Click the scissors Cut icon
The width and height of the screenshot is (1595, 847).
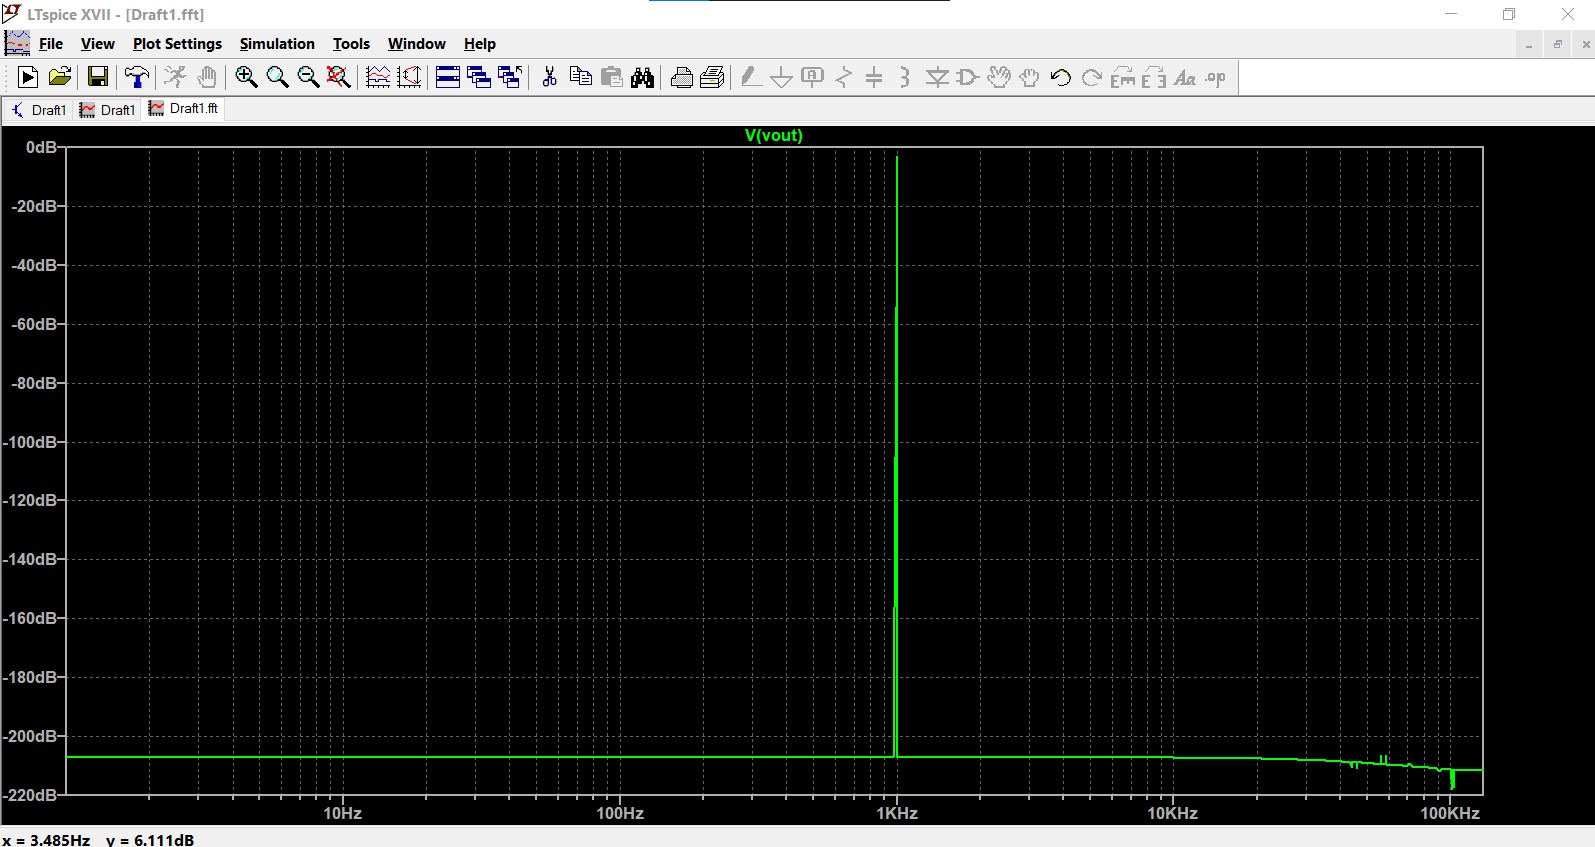(x=549, y=77)
